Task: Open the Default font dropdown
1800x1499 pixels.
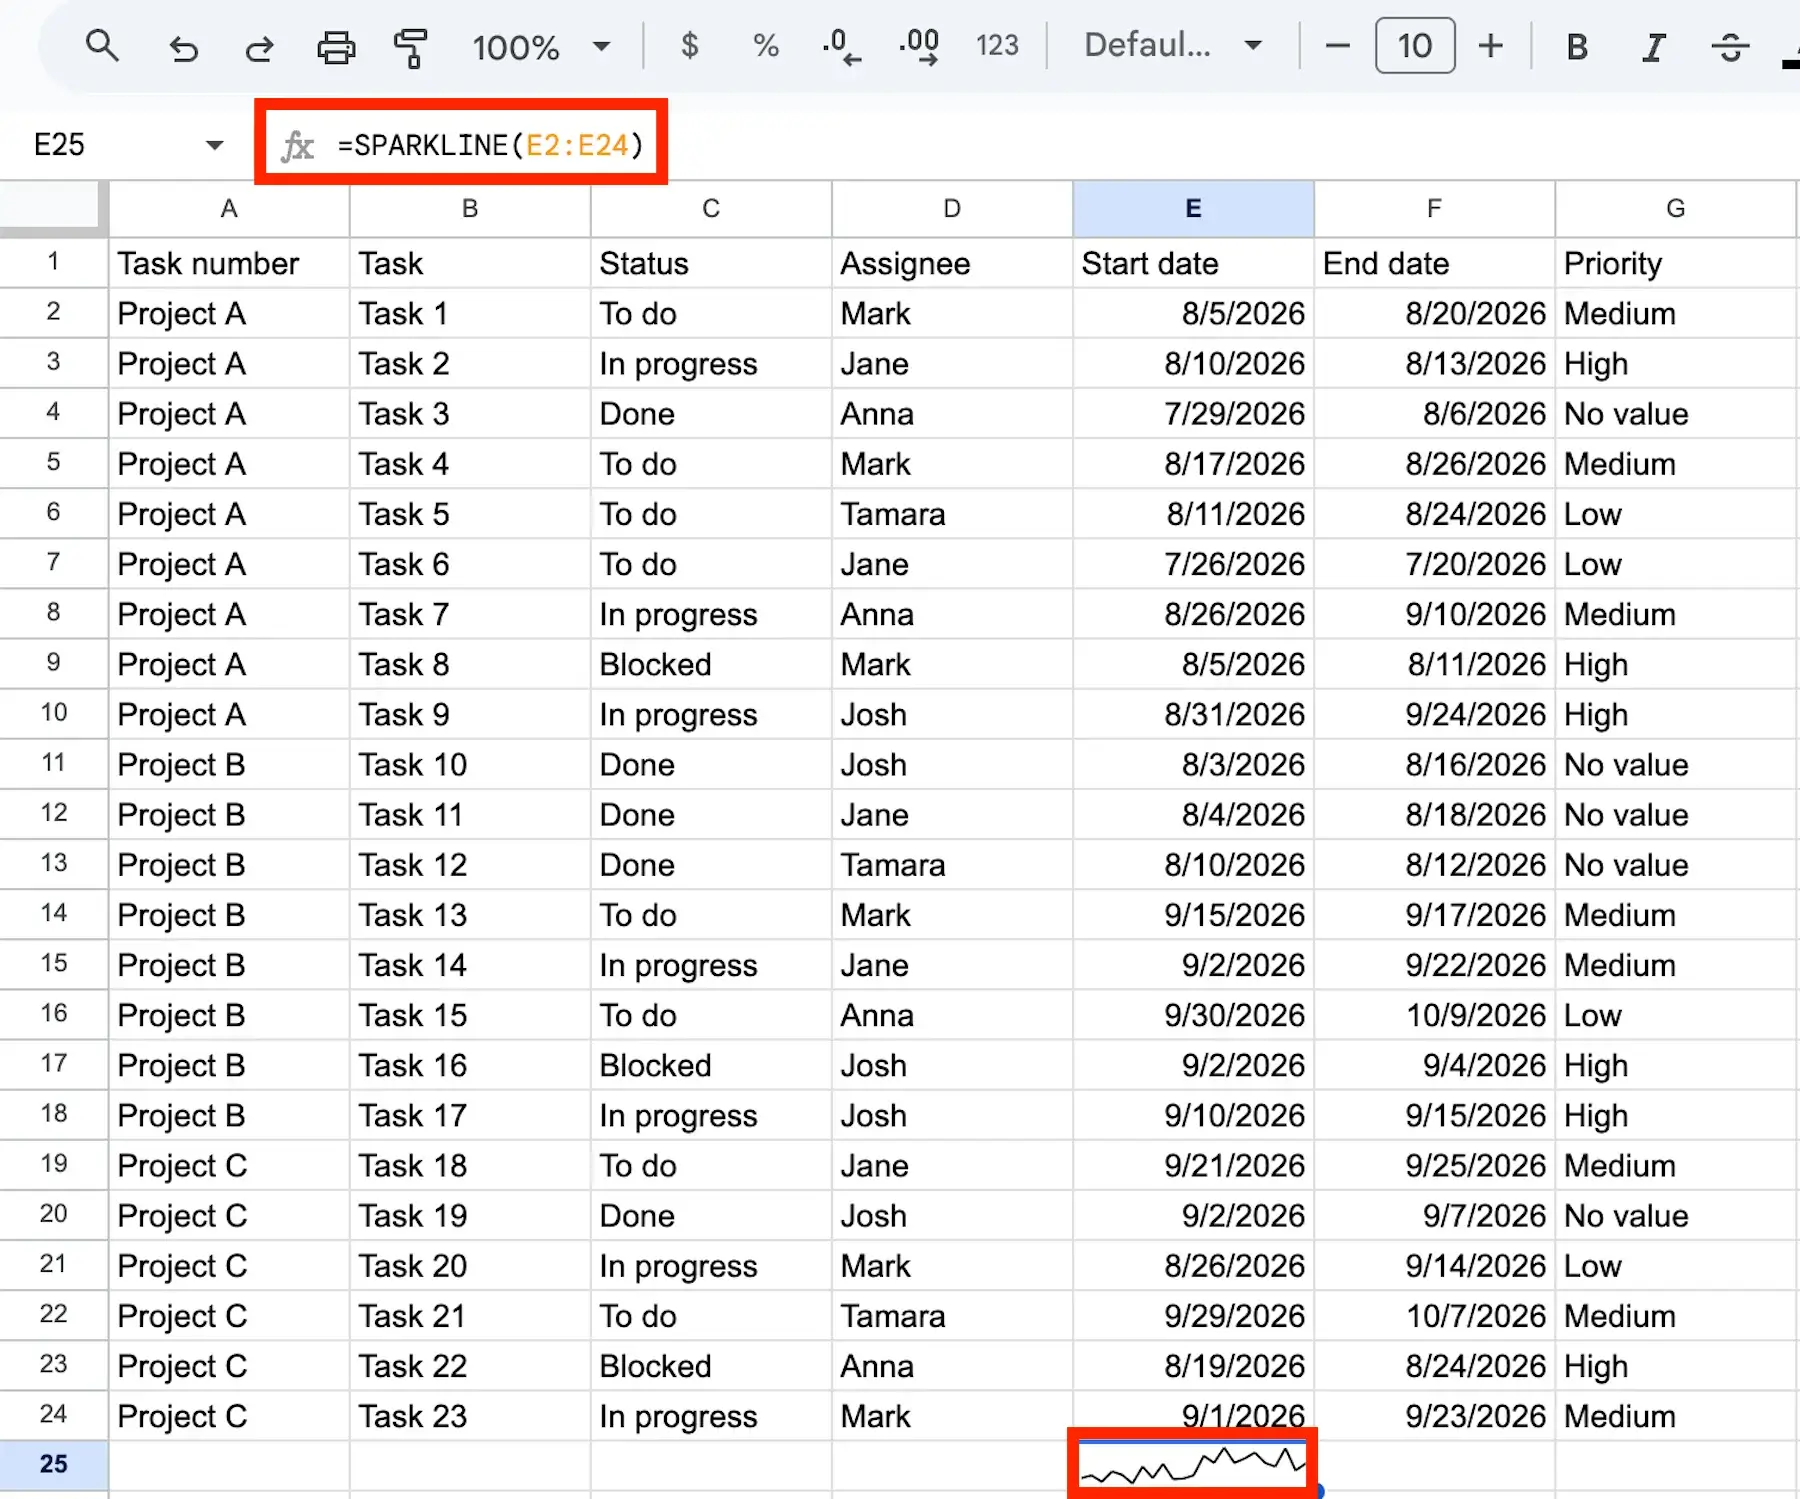Action: pyautogui.click(x=1173, y=46)
